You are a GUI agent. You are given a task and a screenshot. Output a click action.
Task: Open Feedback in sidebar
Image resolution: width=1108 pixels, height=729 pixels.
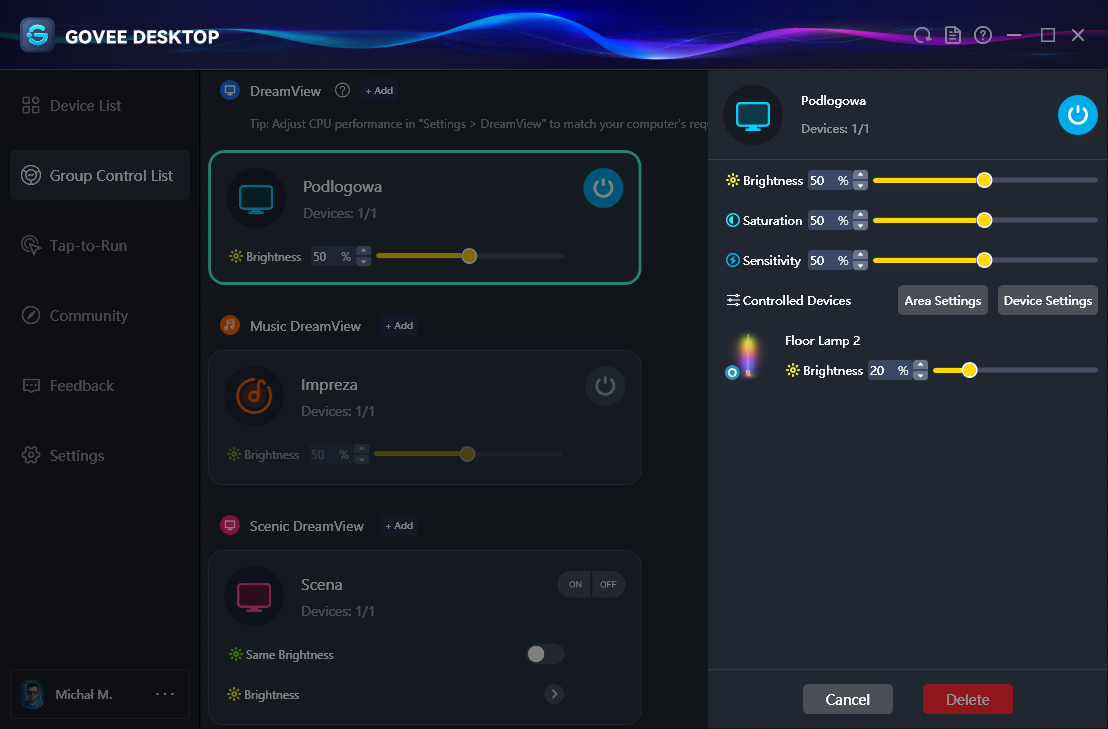pyautogui.click(x=100, y=385)
